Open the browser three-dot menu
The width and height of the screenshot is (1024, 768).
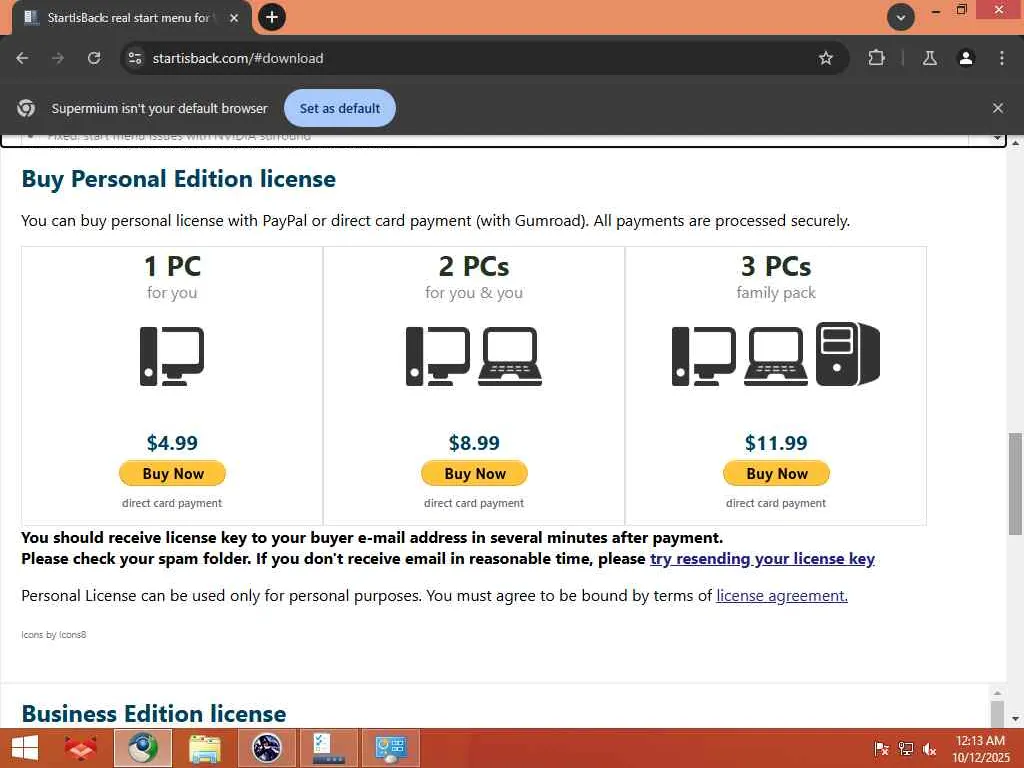point(1002,58)
